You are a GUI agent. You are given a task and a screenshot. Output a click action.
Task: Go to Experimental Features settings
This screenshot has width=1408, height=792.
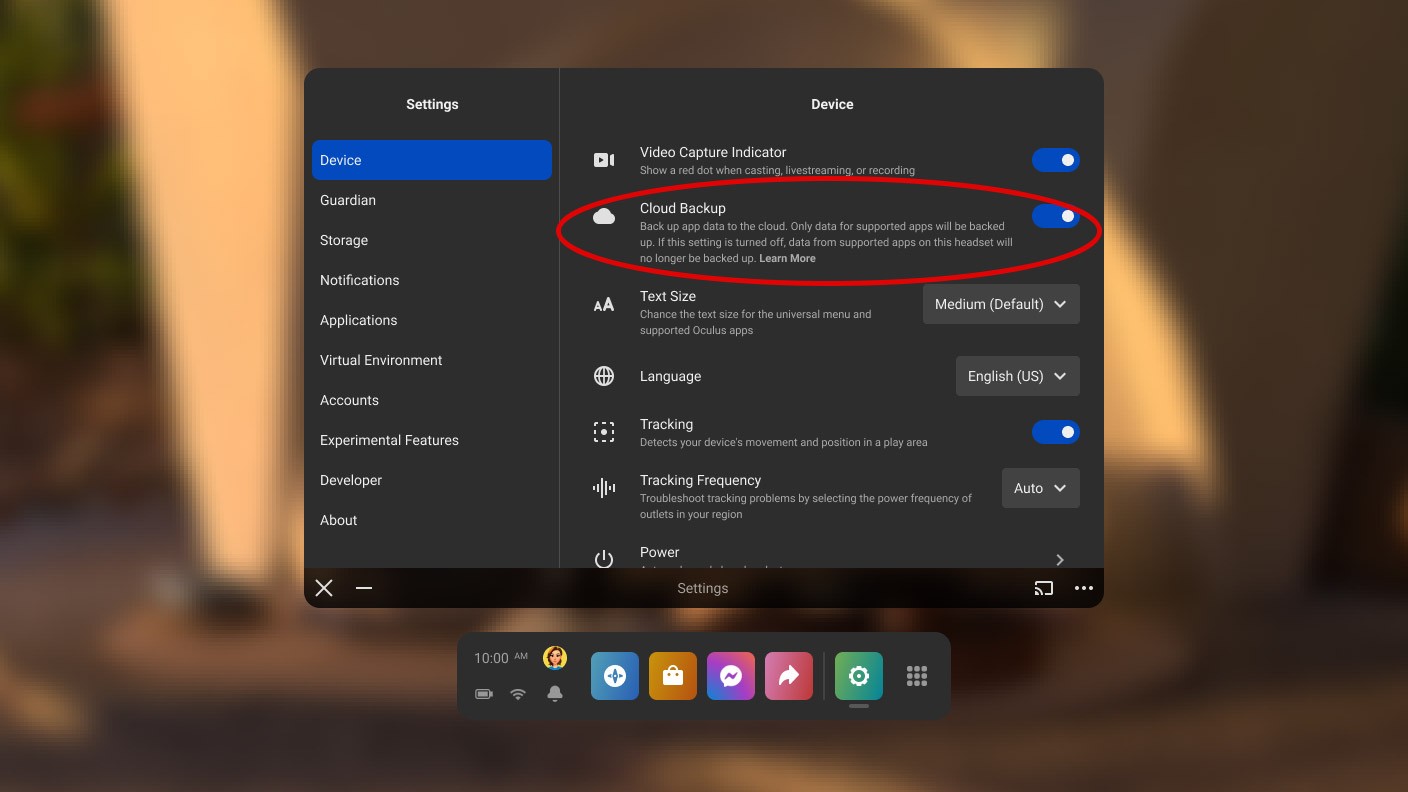[x=389, y=440]
